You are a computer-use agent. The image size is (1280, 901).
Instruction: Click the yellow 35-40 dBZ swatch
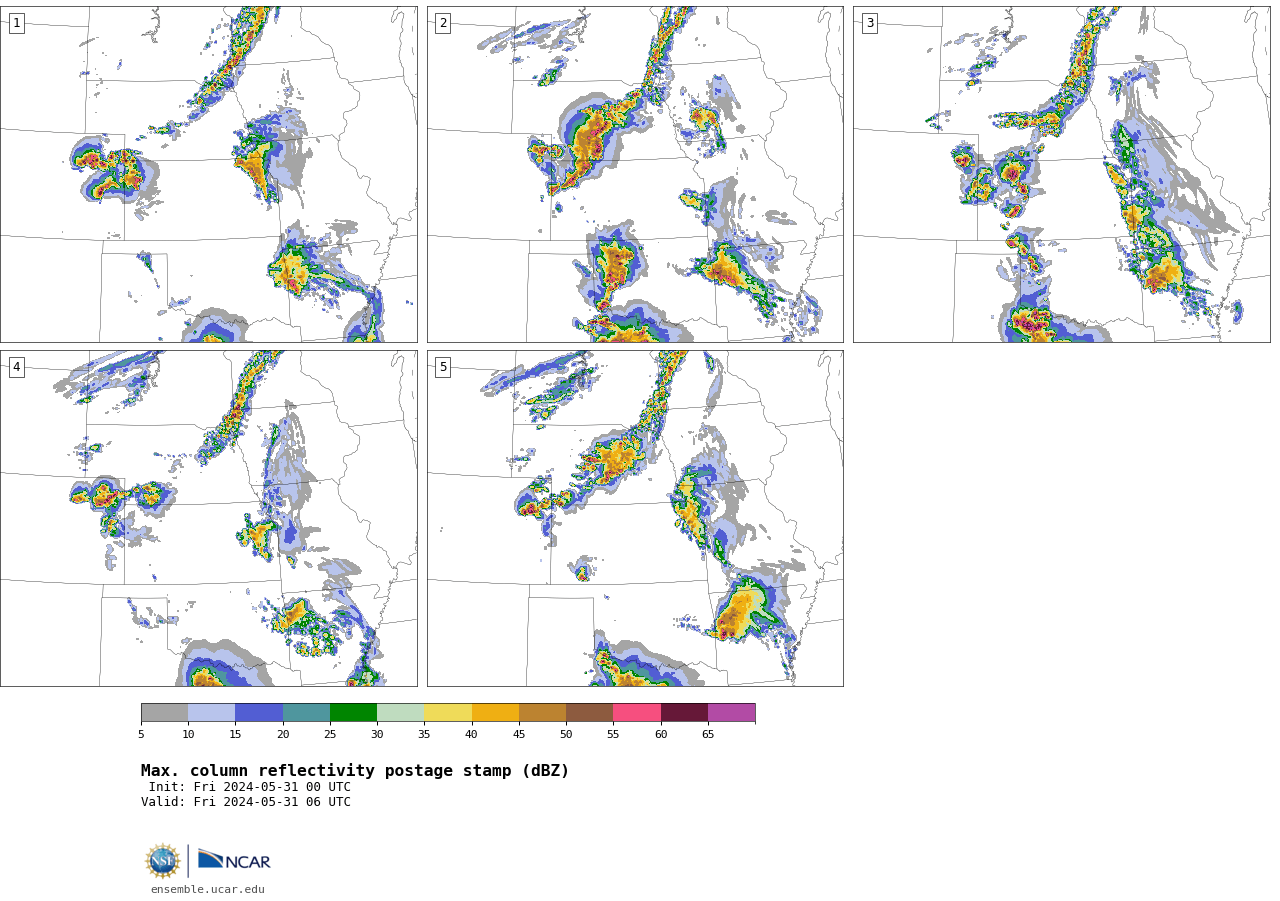448,713
